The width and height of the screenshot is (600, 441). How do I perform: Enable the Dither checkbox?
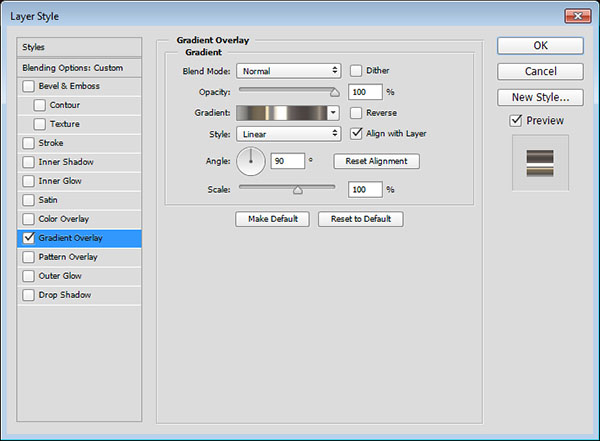pos(356,71)
